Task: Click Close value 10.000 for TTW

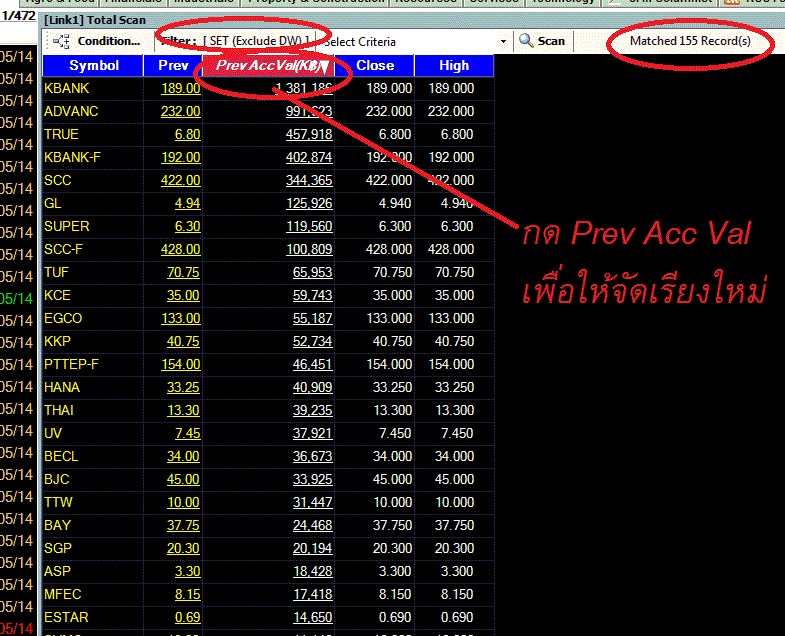Action: (392, 503)
